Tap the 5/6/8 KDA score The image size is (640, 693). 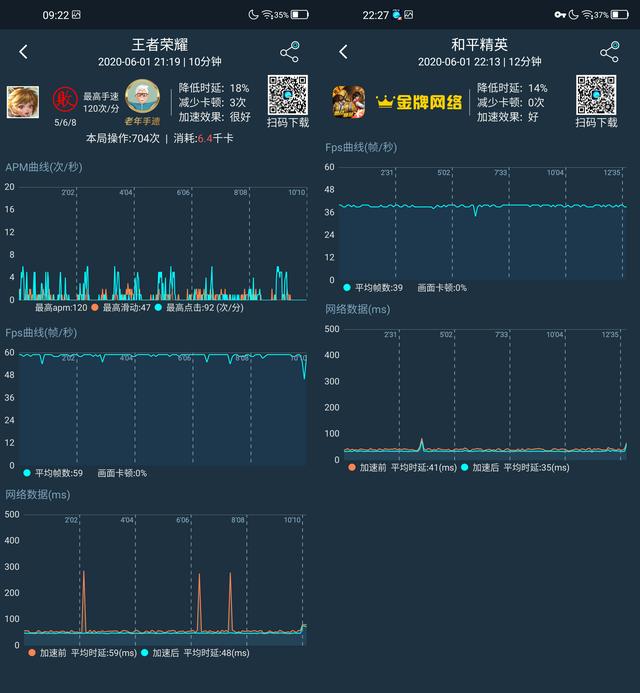pyautogui.click(x=65, y=122)
